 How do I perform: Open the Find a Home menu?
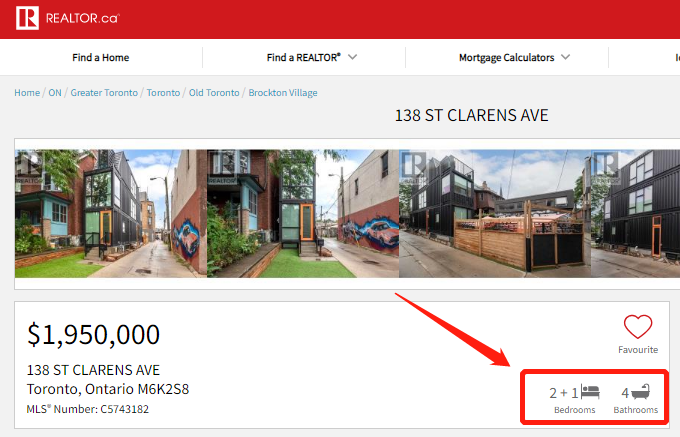click(101, 58)
